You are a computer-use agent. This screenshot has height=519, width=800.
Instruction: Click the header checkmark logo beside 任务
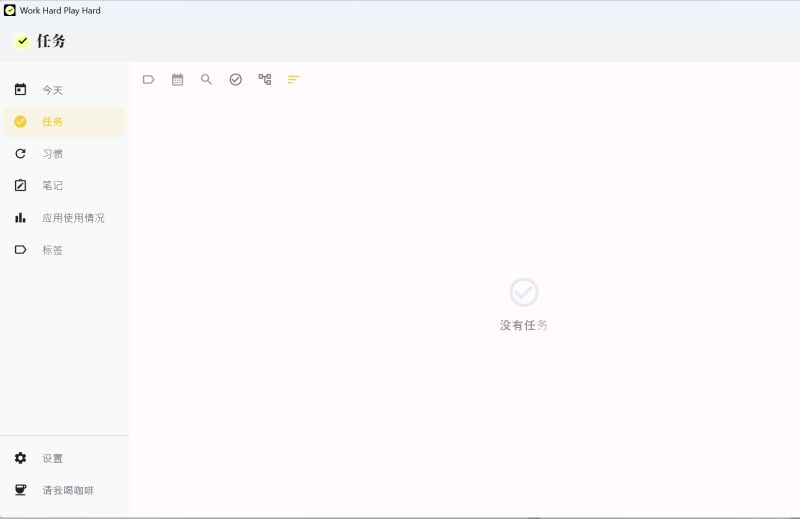click(x=22, y=41)
